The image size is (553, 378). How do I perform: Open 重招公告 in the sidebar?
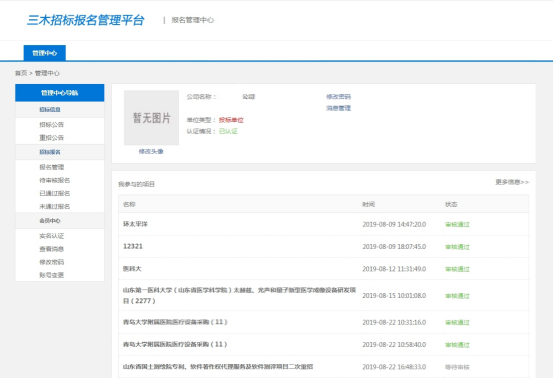pos(51,138)
